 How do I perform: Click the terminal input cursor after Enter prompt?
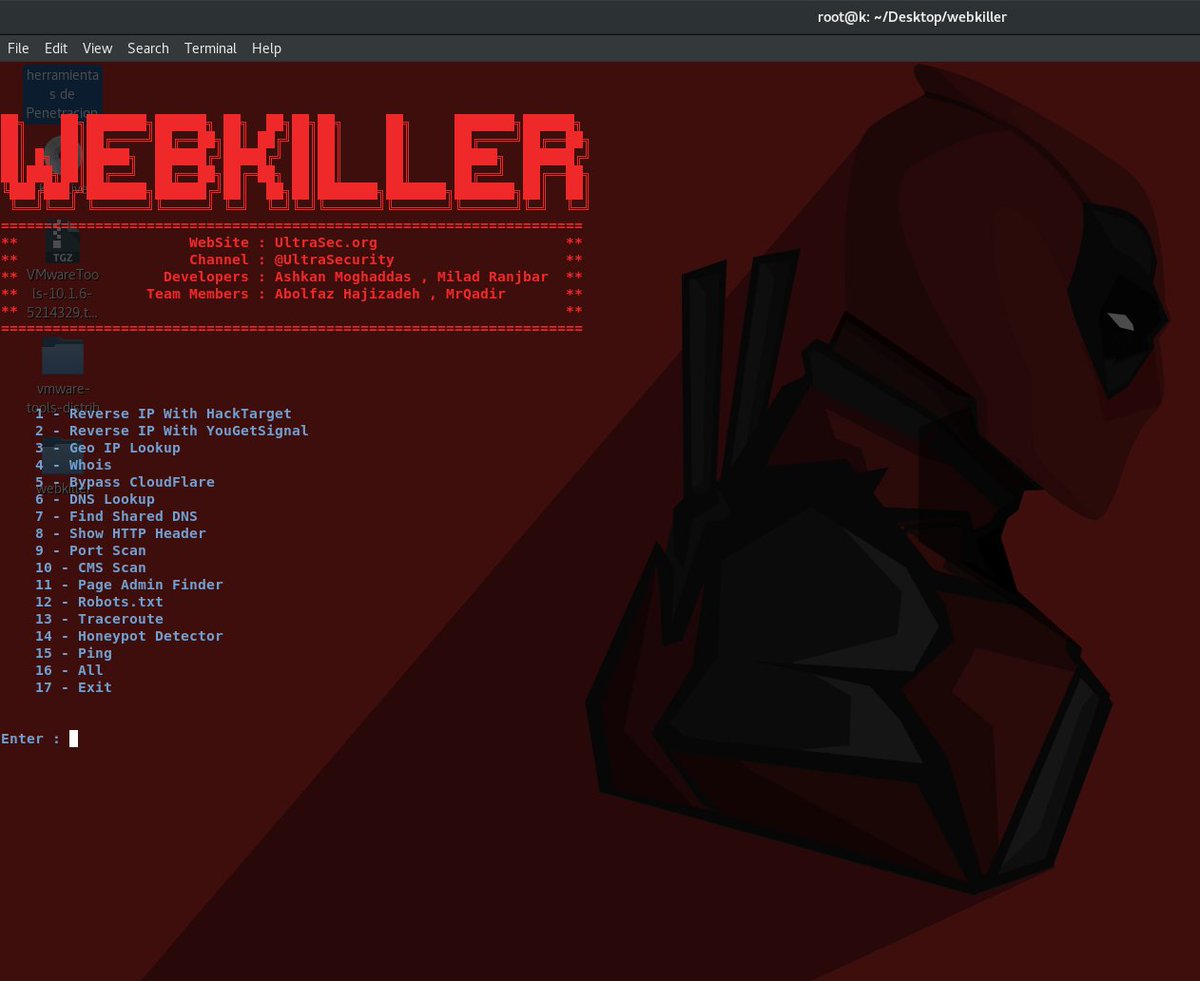[72, 738]
